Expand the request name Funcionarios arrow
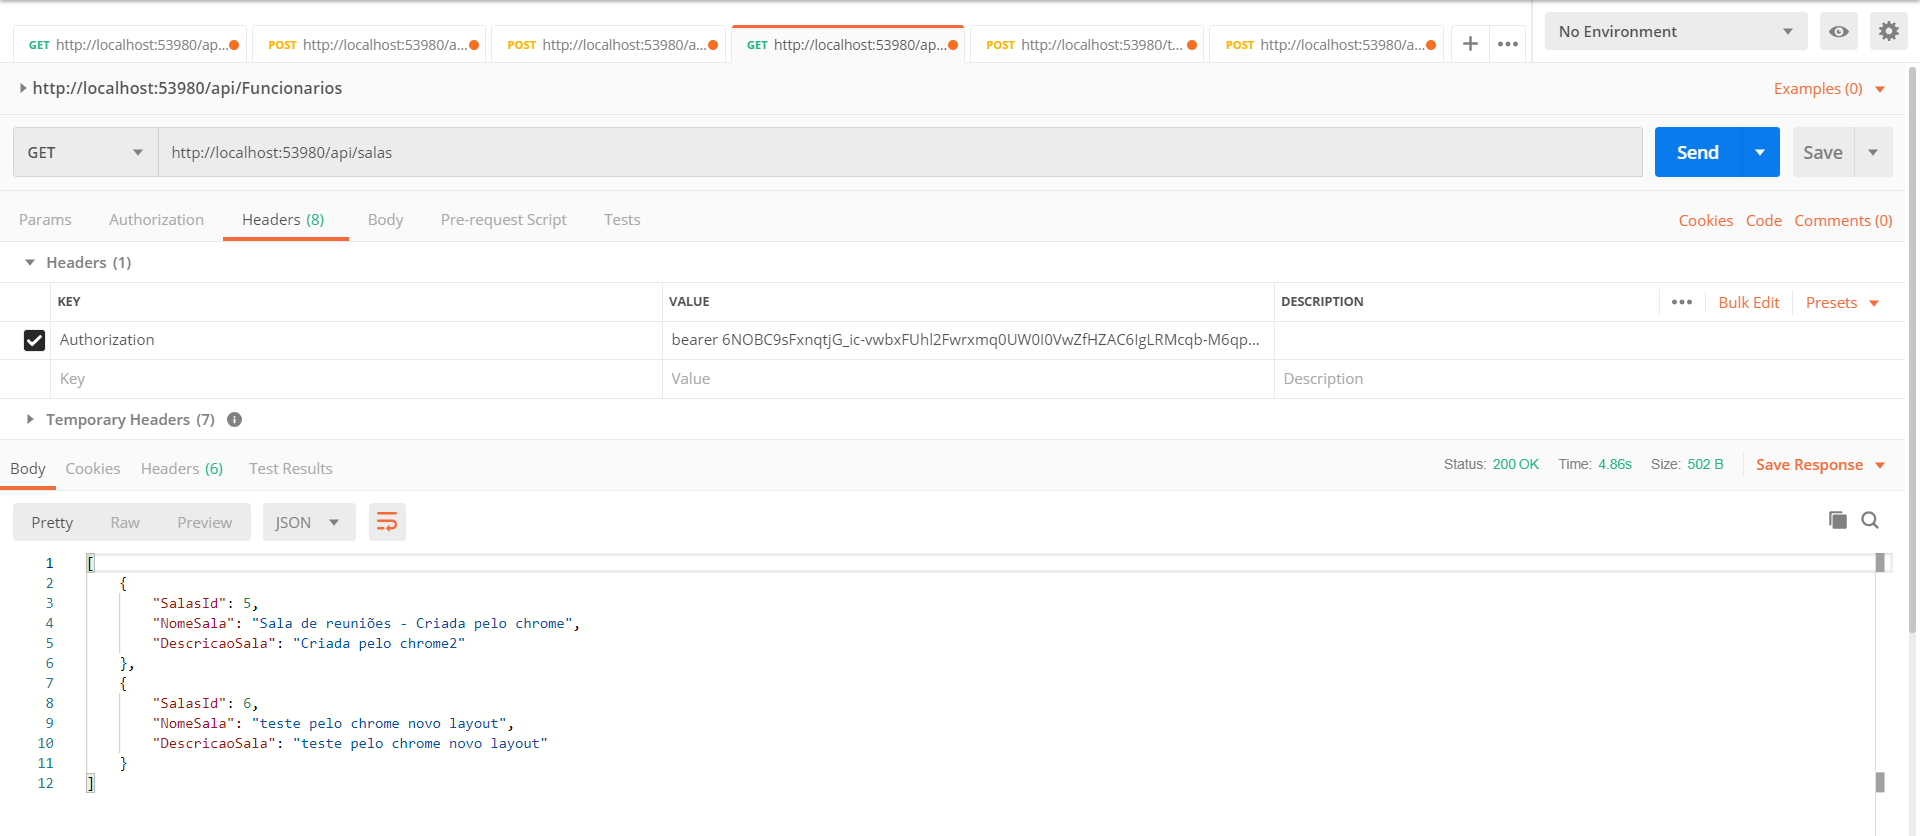This screenshot has width=1920, height=836. tap(23, 88)
